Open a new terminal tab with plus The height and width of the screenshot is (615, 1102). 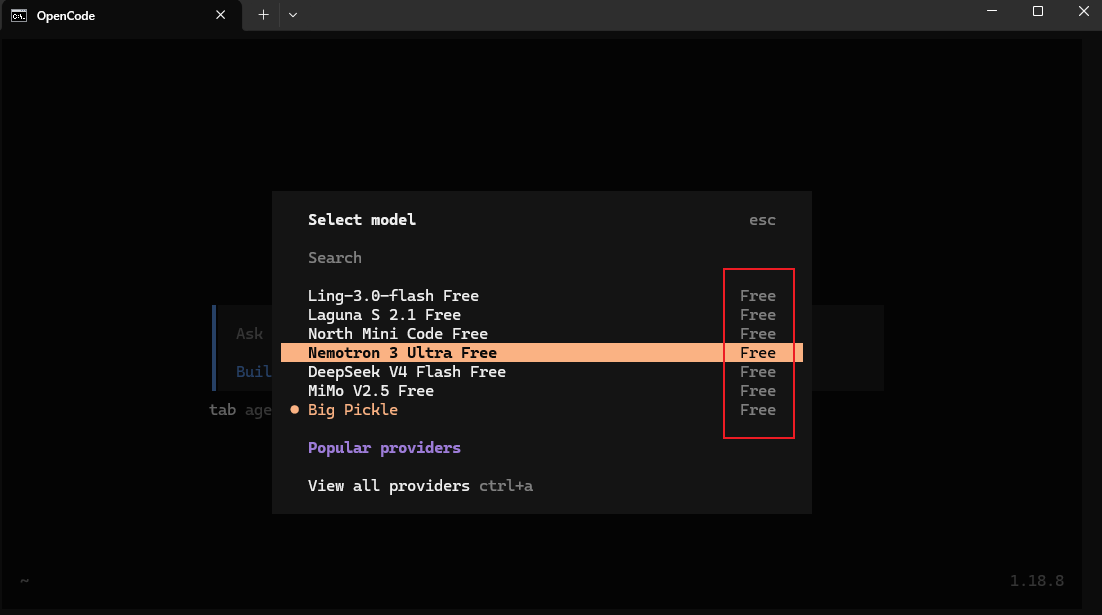pyautogui.click(x=263, y=15)
